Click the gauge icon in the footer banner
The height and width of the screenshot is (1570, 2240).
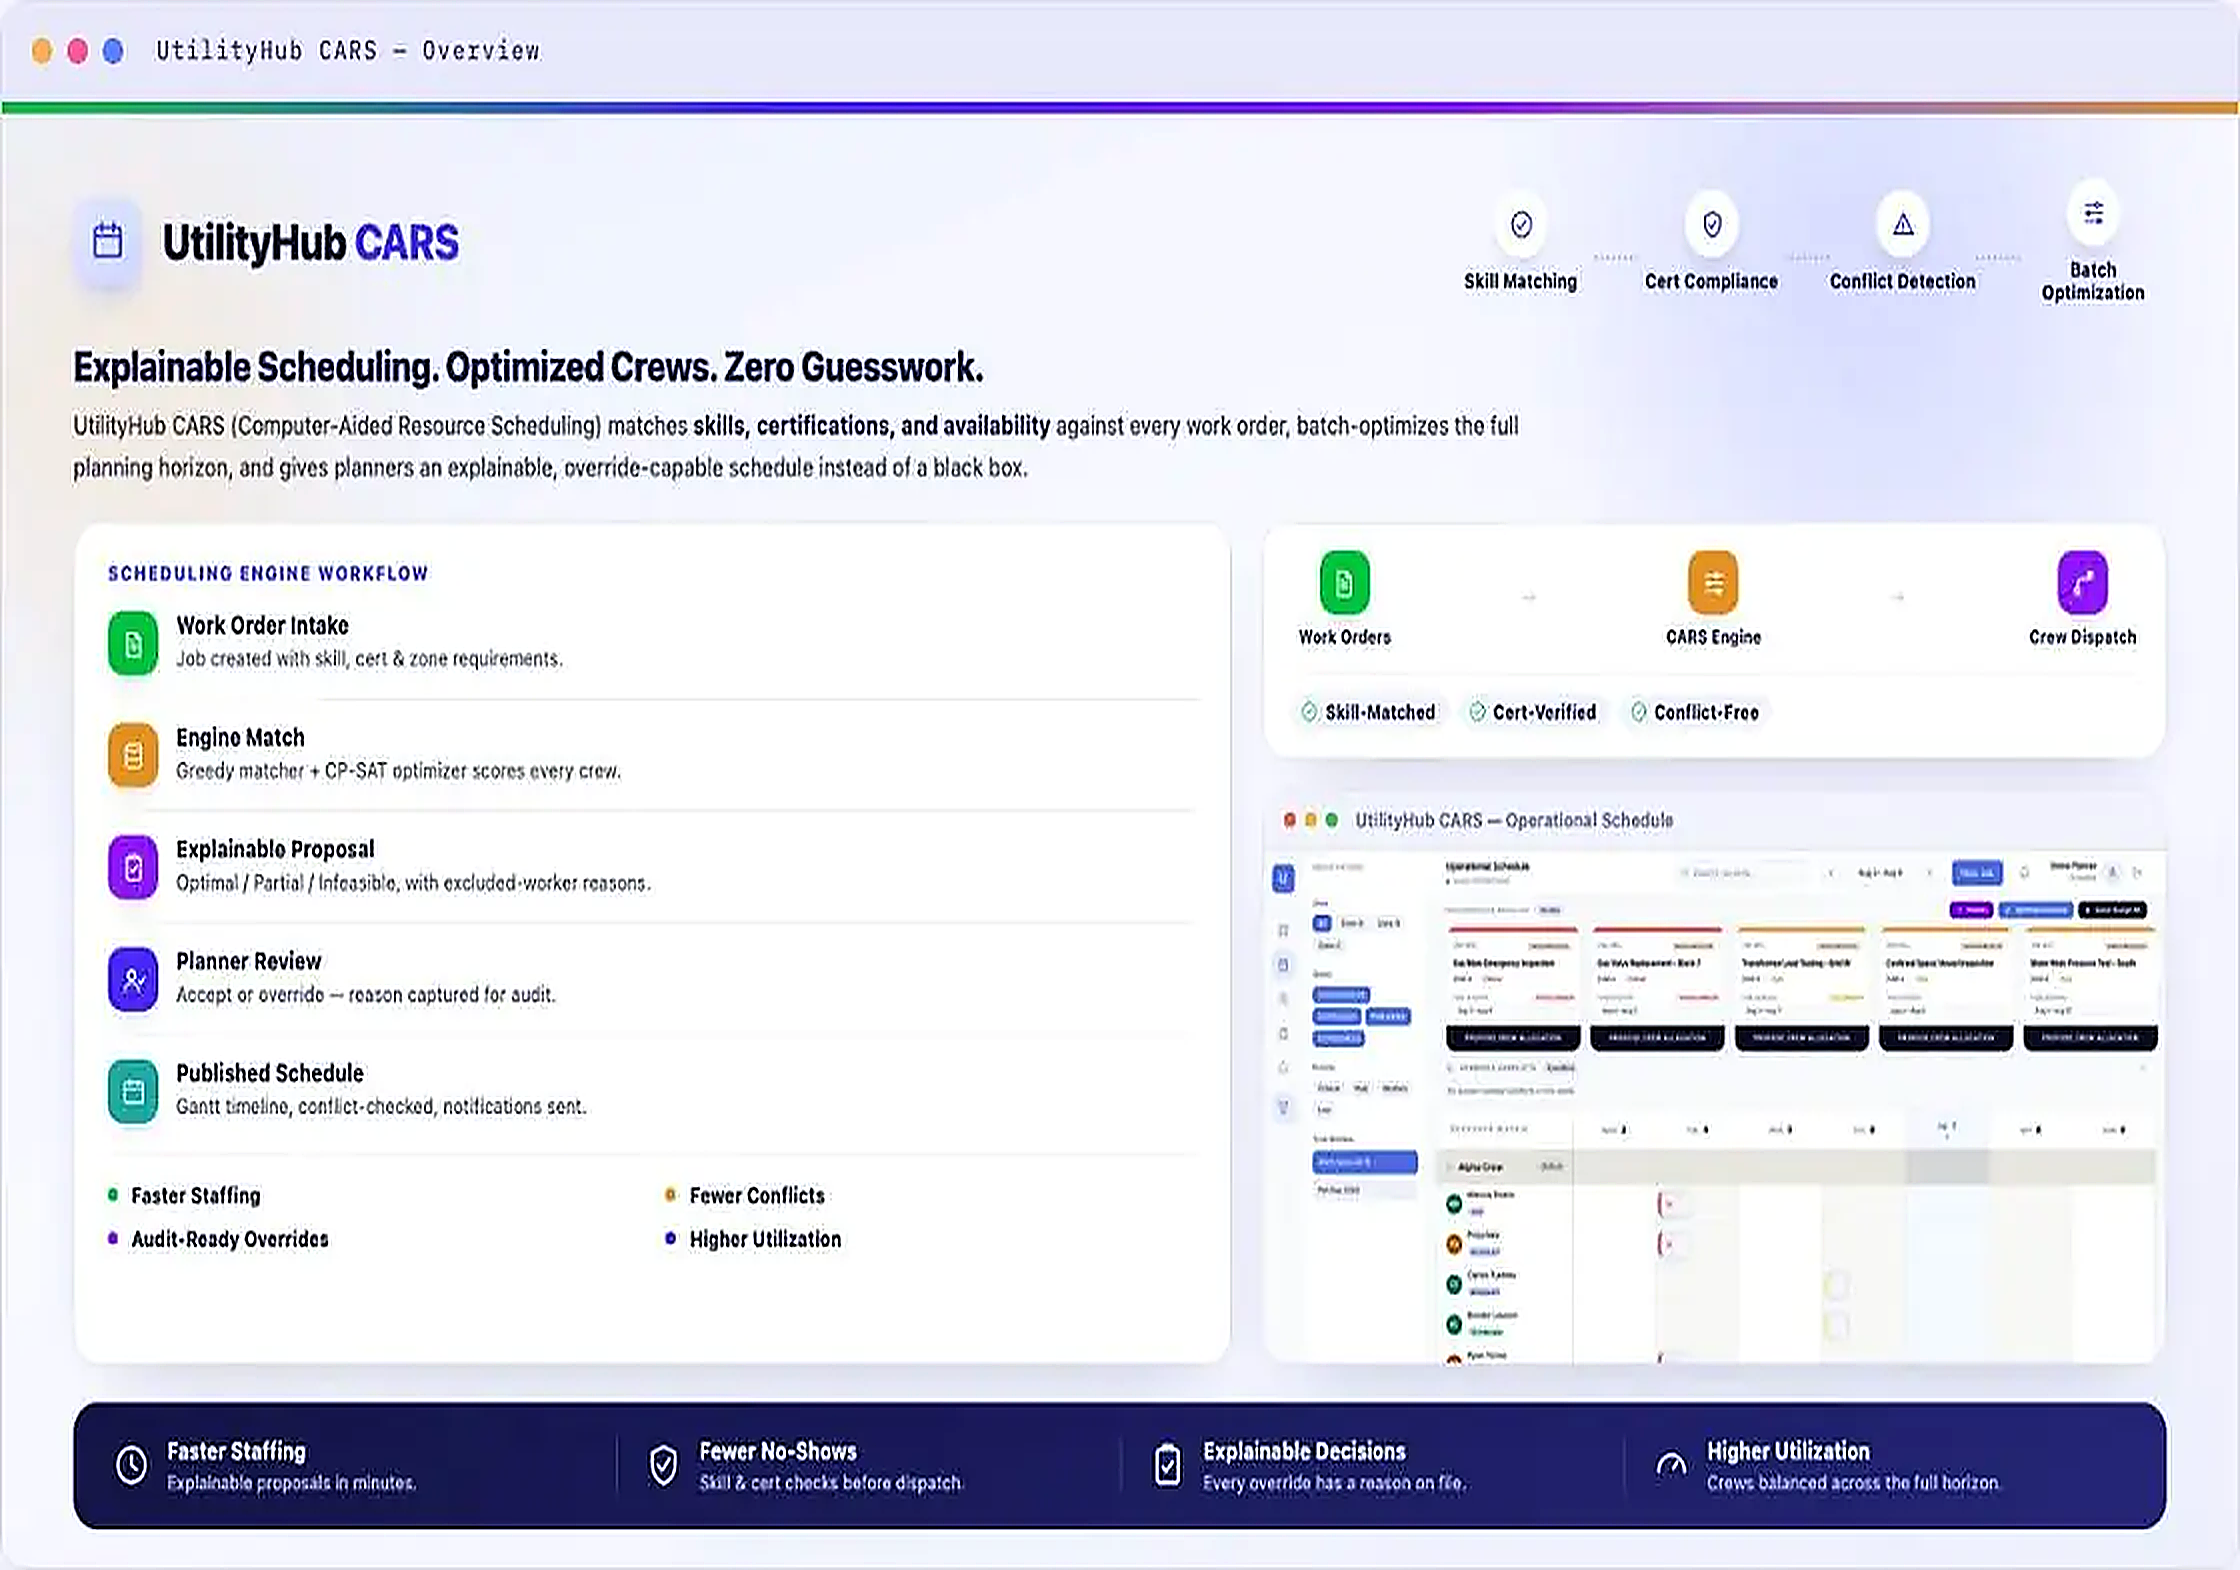click(x=1671, y=1465)
